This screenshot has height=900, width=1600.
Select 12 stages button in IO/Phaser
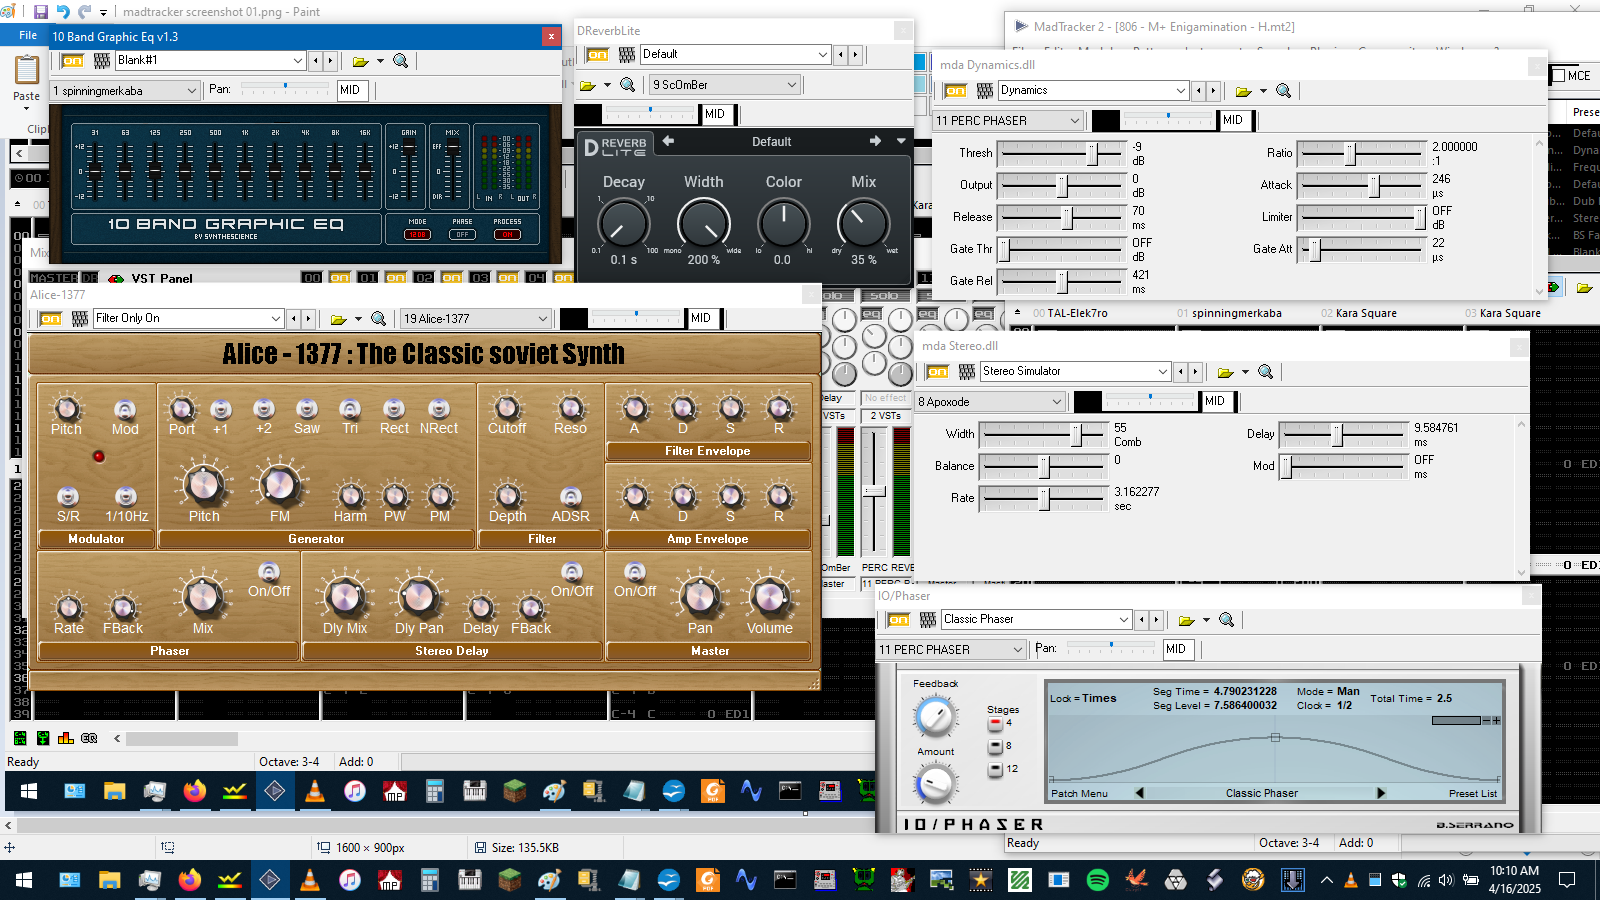coord(995,769)
